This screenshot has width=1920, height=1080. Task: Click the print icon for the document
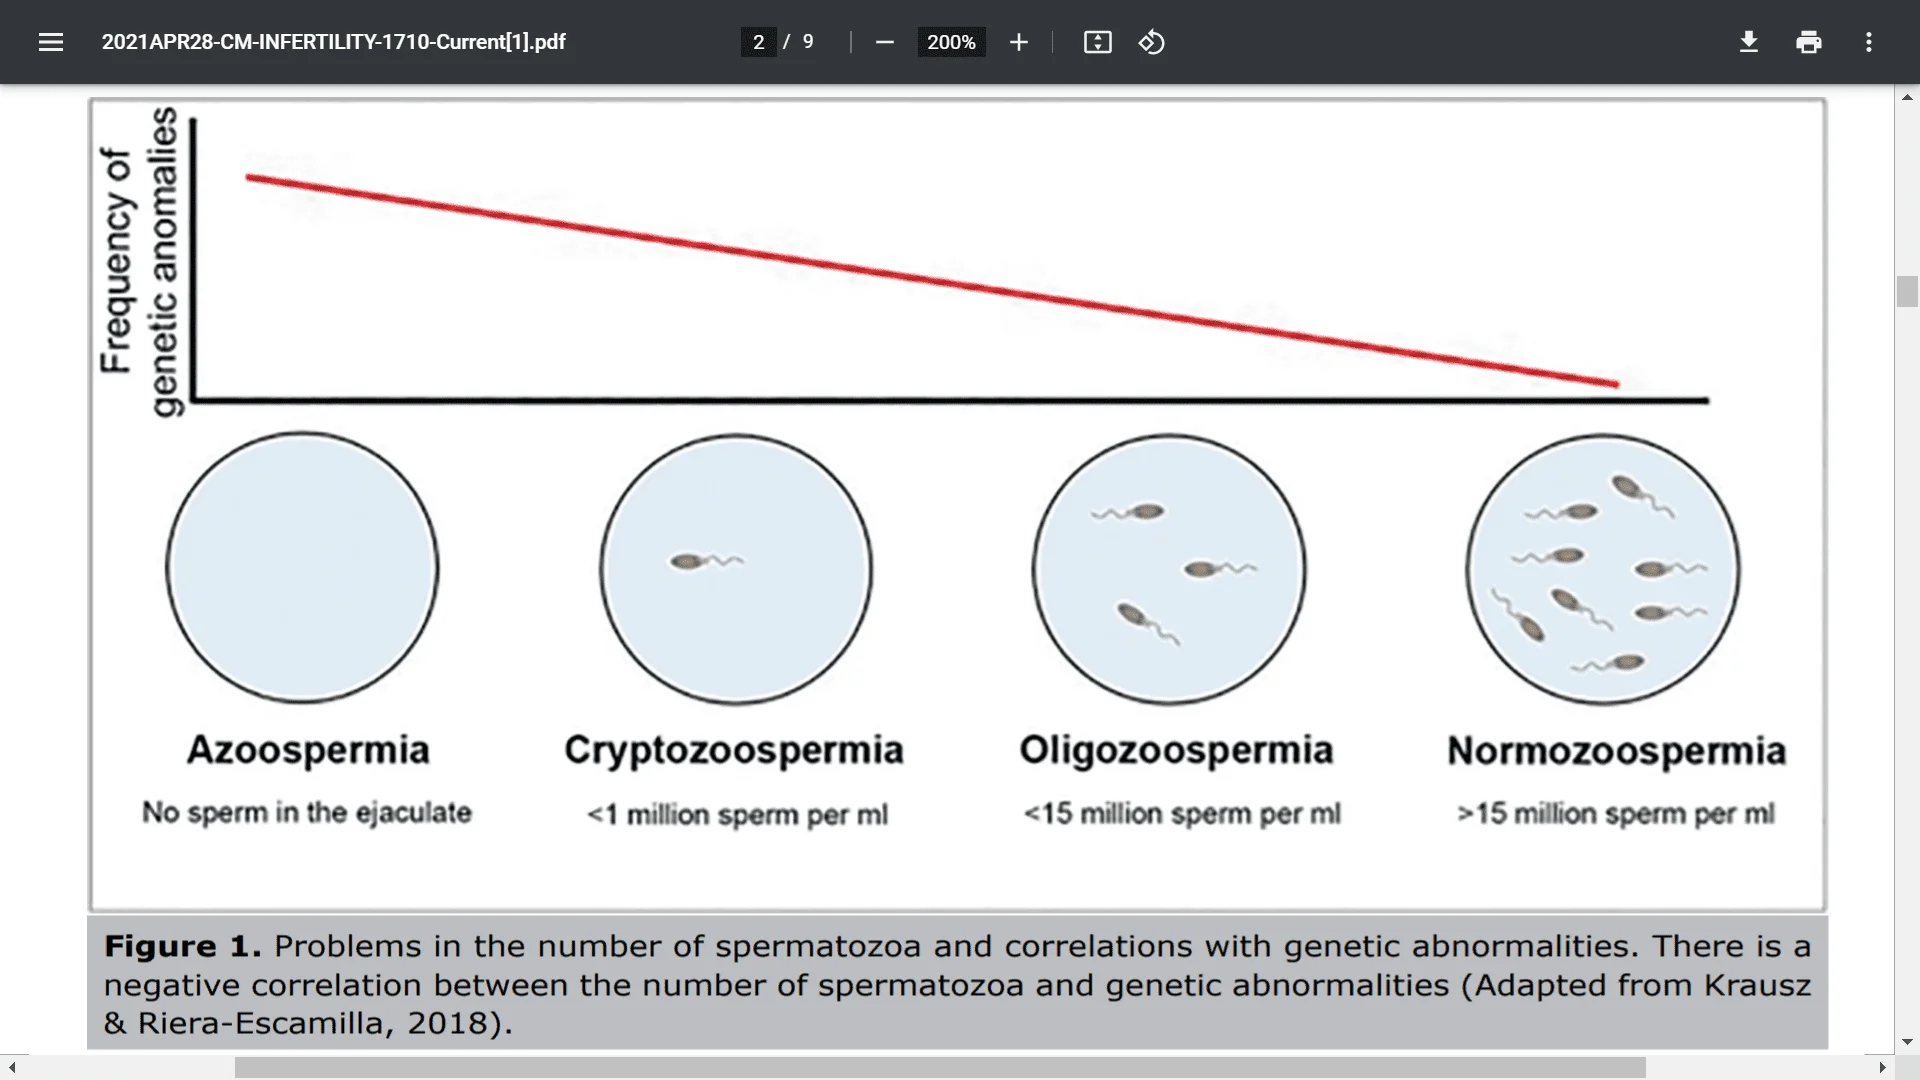coord(1809,42)
